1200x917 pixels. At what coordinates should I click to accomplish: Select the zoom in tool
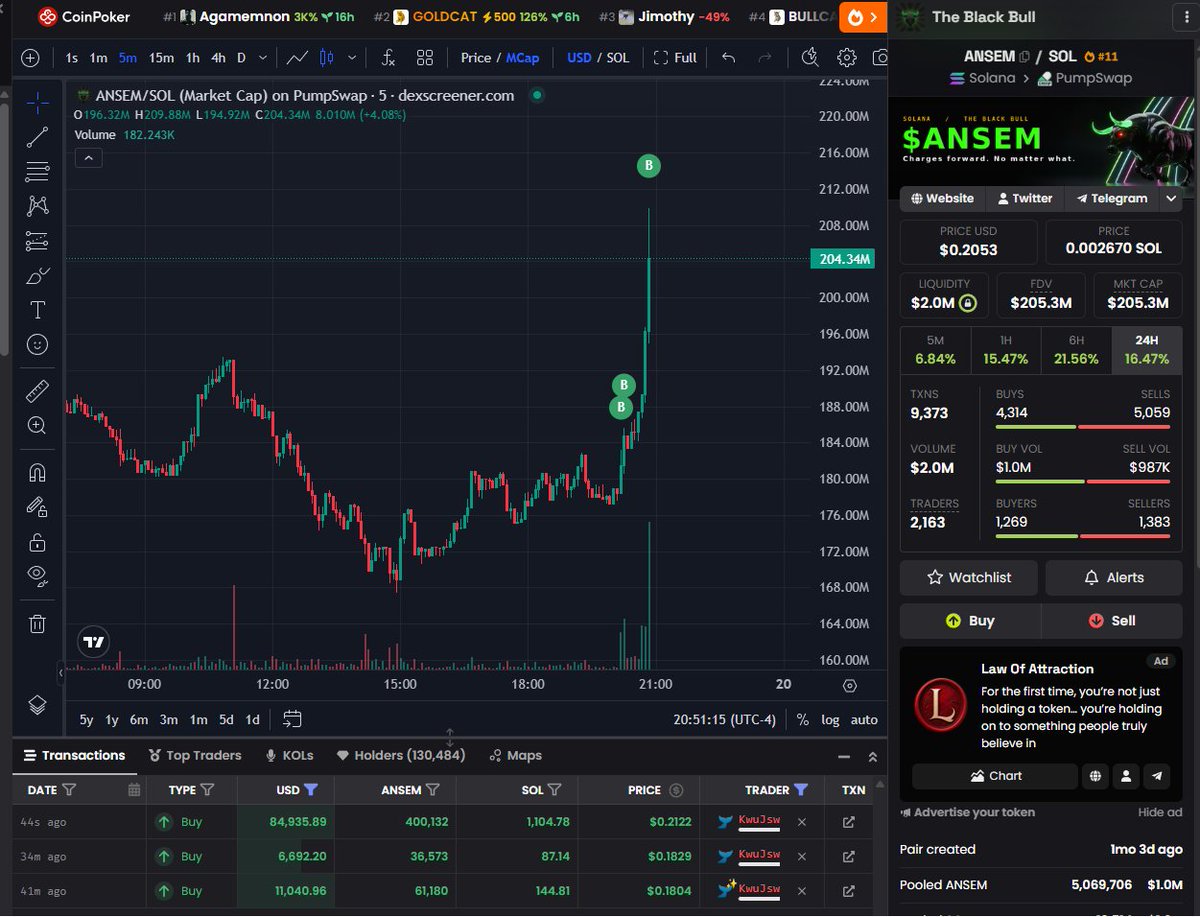37,425
